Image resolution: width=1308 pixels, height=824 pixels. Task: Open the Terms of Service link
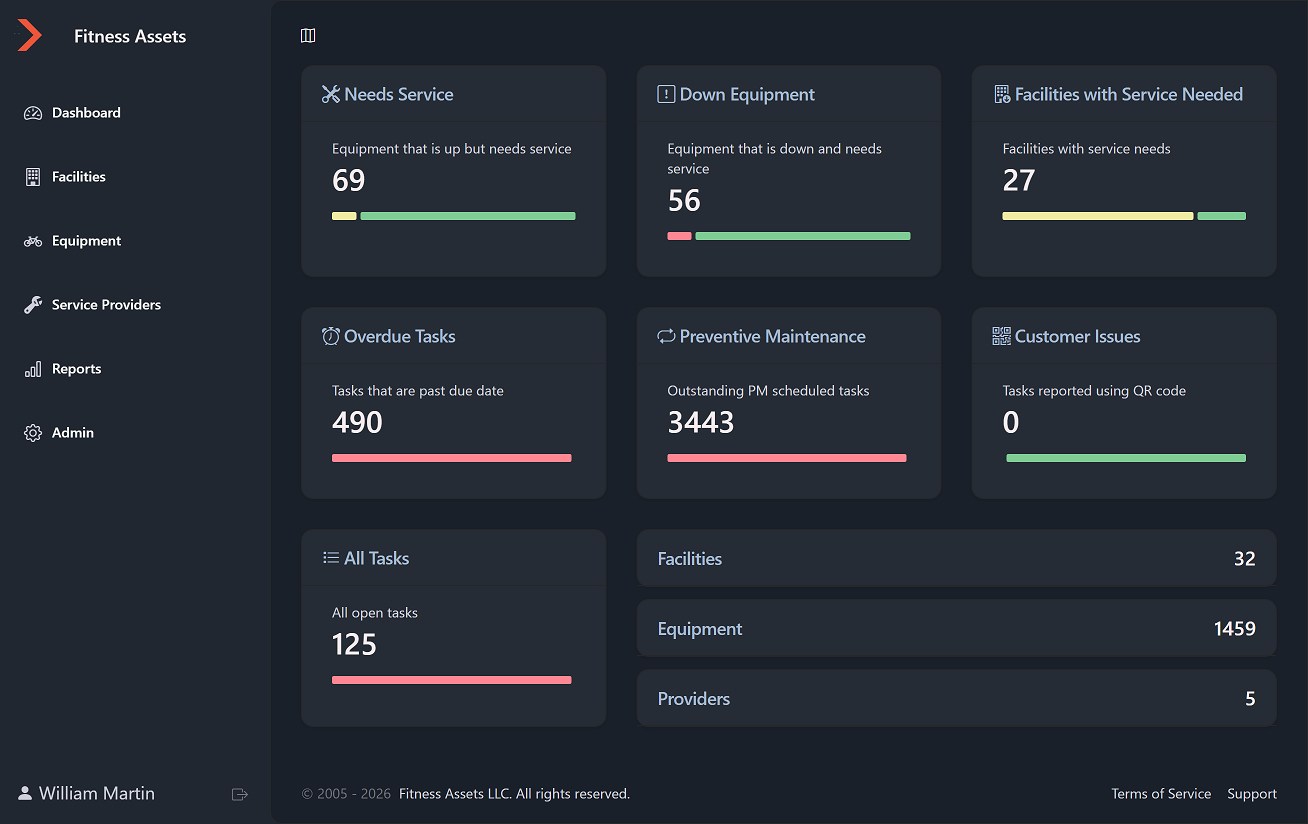point(1161,793)
